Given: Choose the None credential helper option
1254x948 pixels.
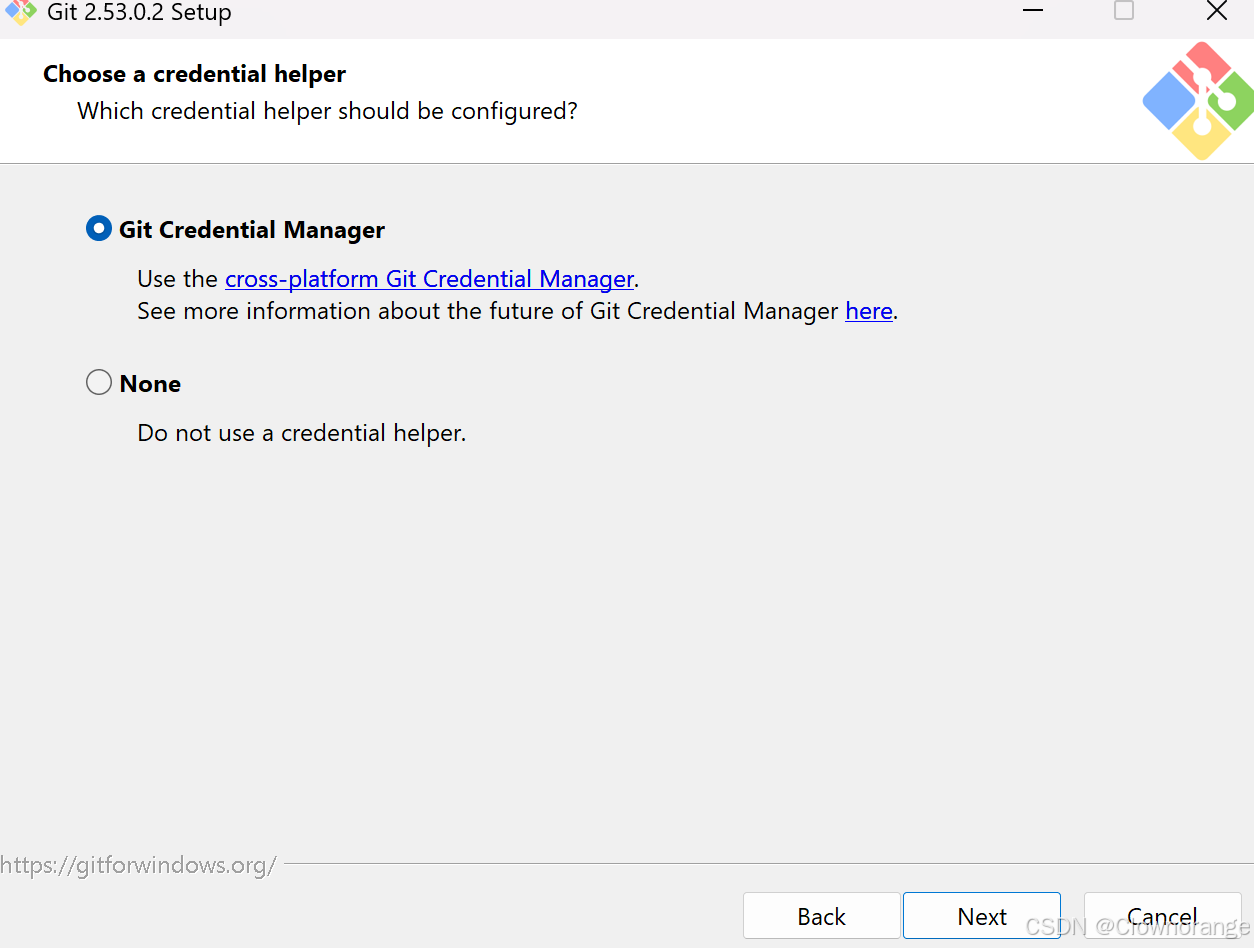Looking at the screenshot, I should 99,383.
